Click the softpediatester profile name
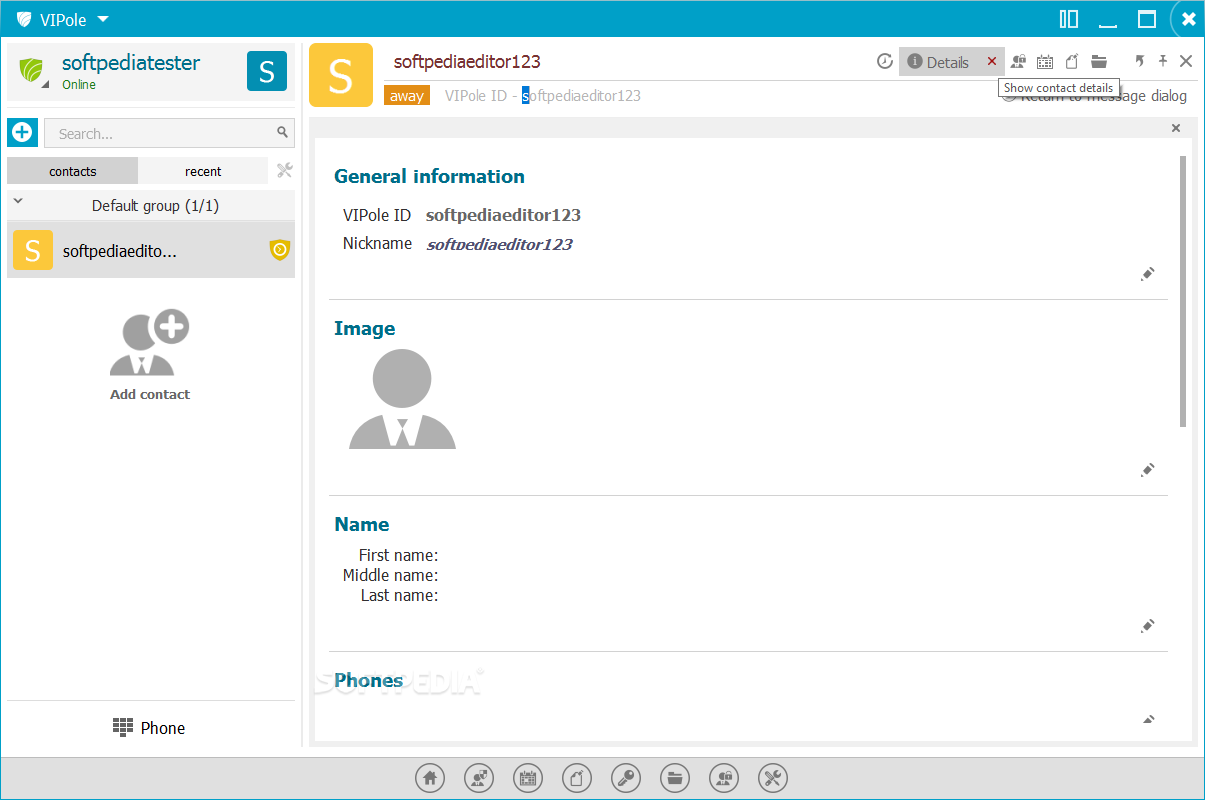 (131, 62)
